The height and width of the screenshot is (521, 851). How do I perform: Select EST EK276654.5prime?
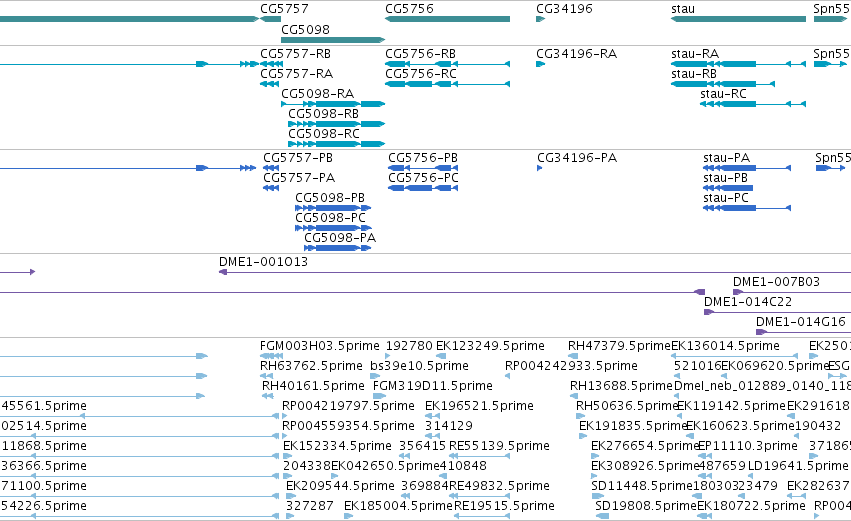click(x=645, y=447)
